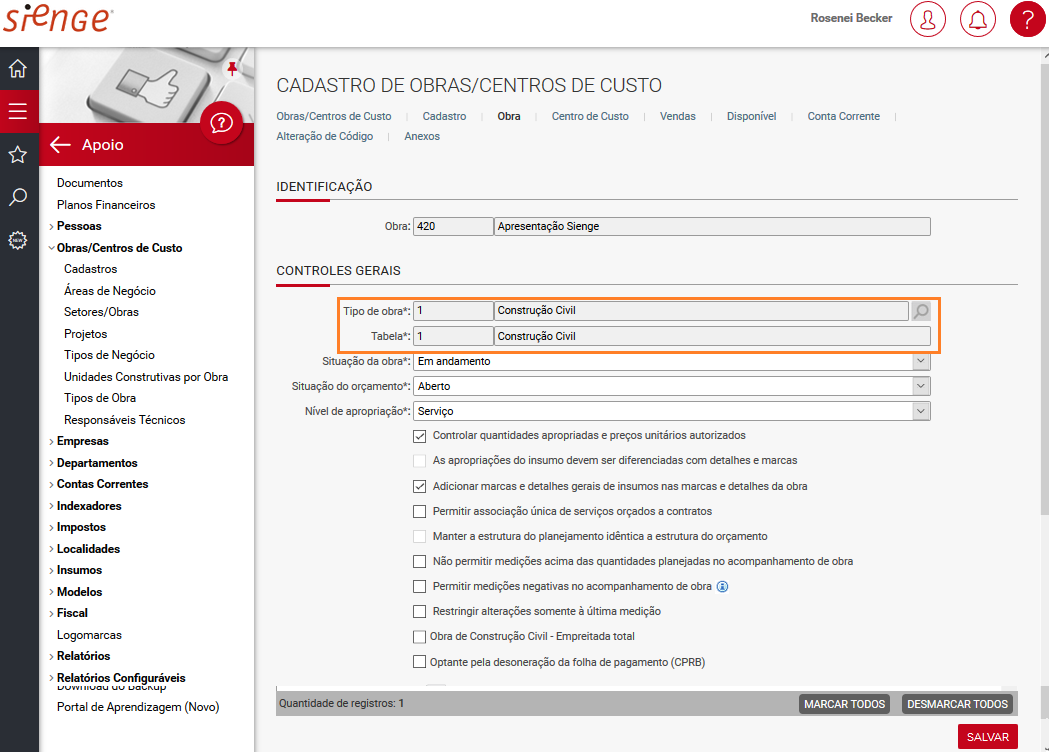Viewport: 1049px width, 754px height.
Task: Toggle Adicionar marcas e detalhes gerais checkbox
Action: pos(419,487)
